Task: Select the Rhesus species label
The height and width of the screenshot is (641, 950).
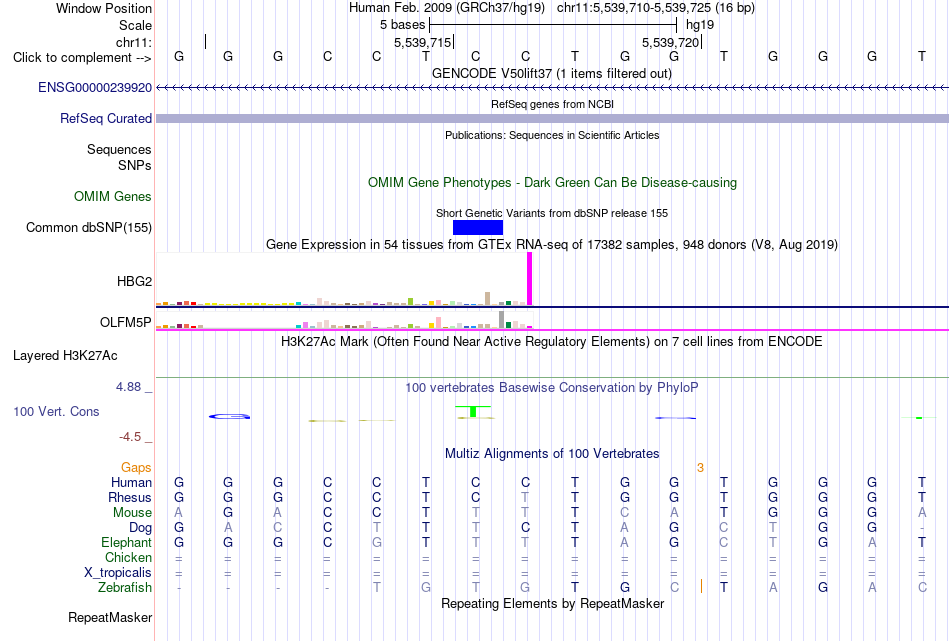Action: [130, 497]
